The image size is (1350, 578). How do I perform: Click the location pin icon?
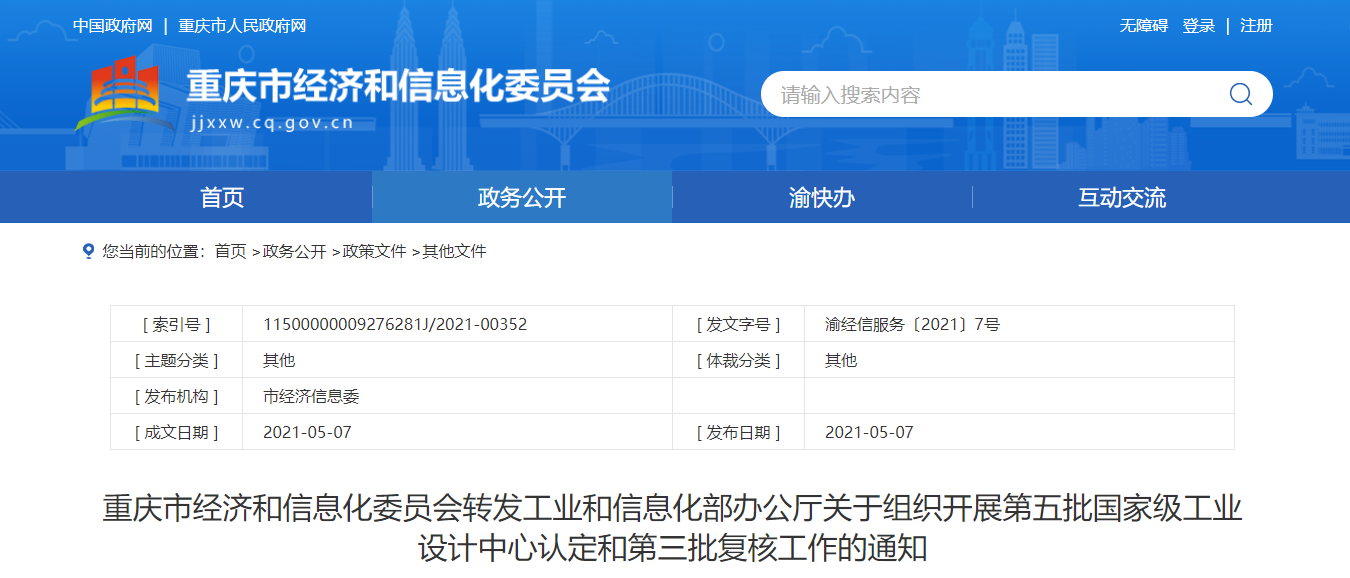[x=88, y=251]
